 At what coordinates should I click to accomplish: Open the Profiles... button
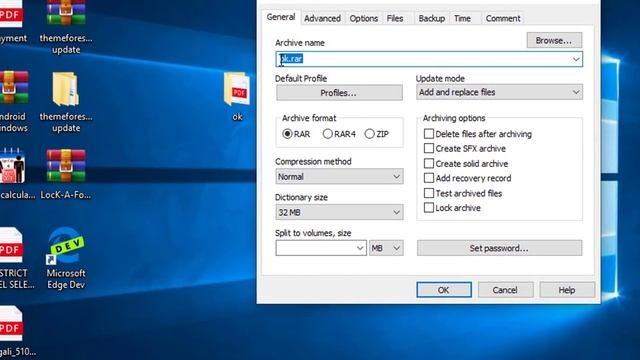coord(339,93)
